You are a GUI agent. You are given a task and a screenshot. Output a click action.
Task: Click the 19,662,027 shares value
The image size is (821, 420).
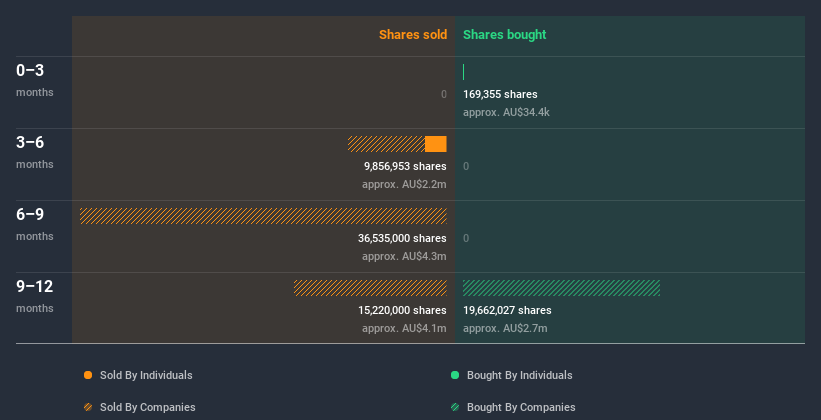pyautogui.click(x=507, y=311)
